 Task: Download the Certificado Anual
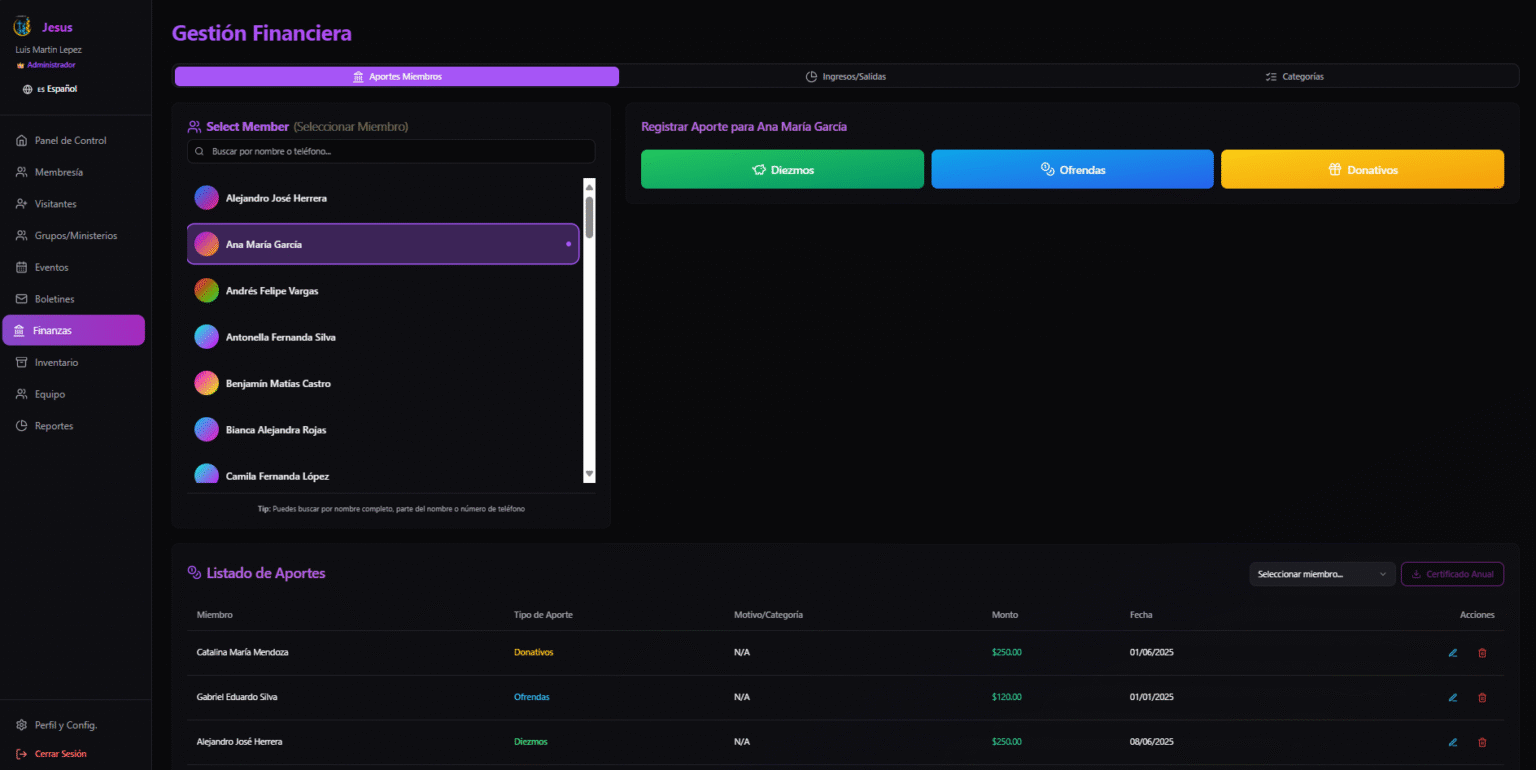[1452, 574]
